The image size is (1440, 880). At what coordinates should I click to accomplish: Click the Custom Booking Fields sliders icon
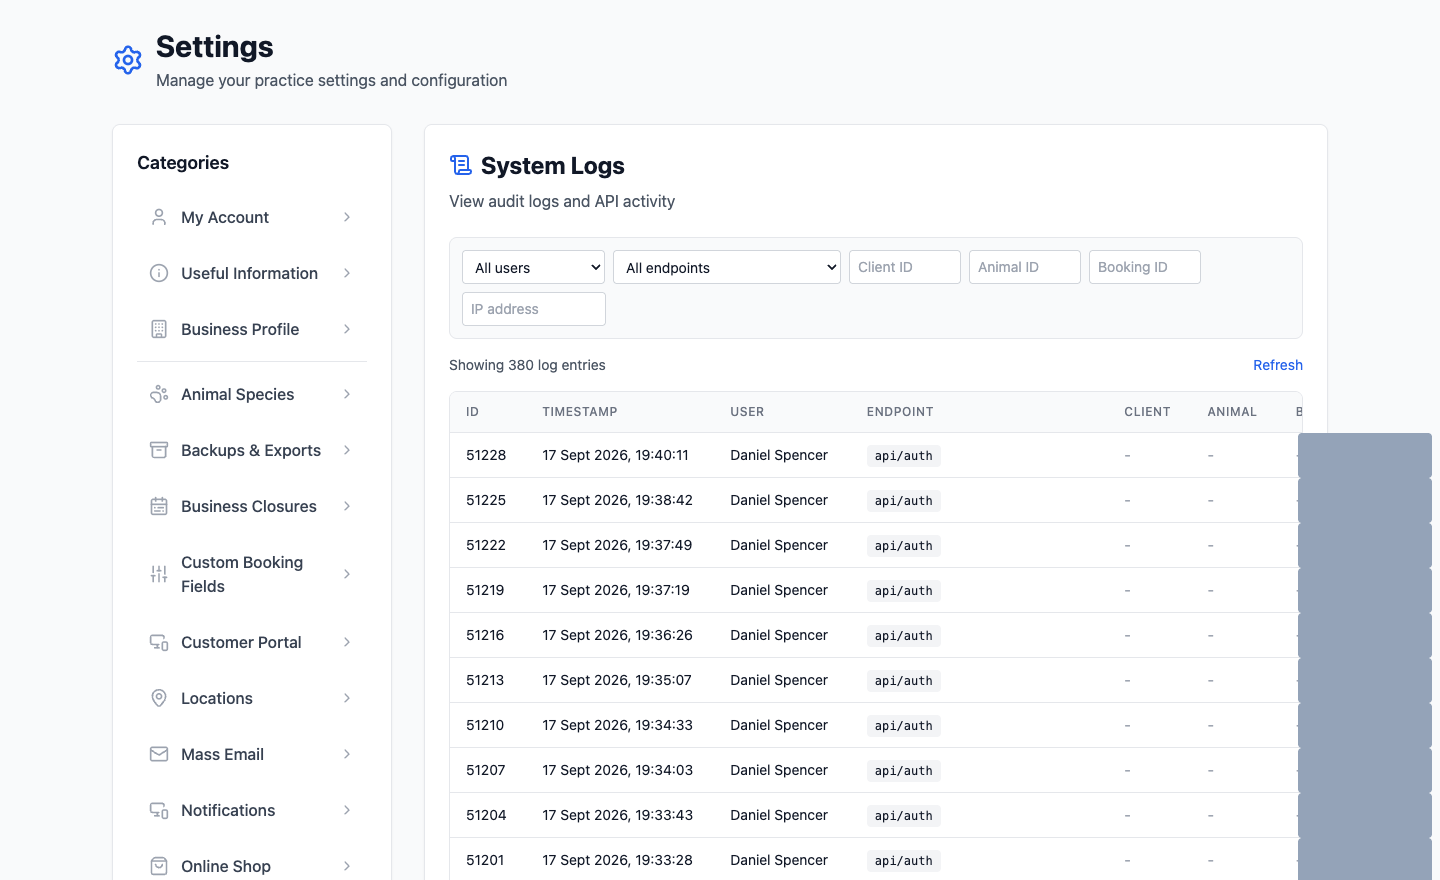159,574
